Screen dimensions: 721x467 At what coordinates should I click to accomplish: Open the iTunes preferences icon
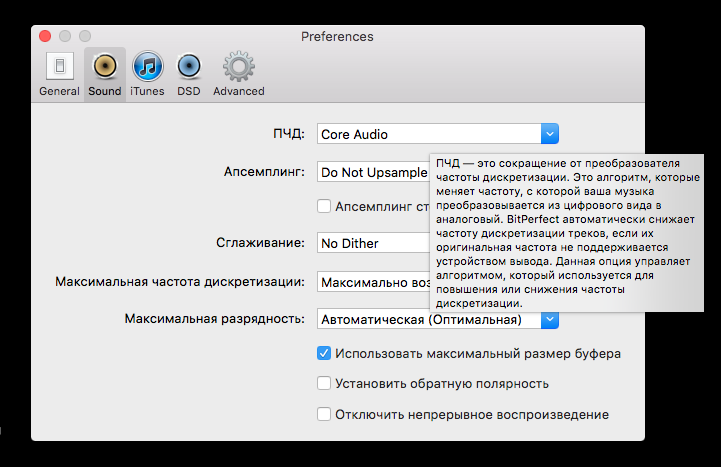click(x=147, y=67)
